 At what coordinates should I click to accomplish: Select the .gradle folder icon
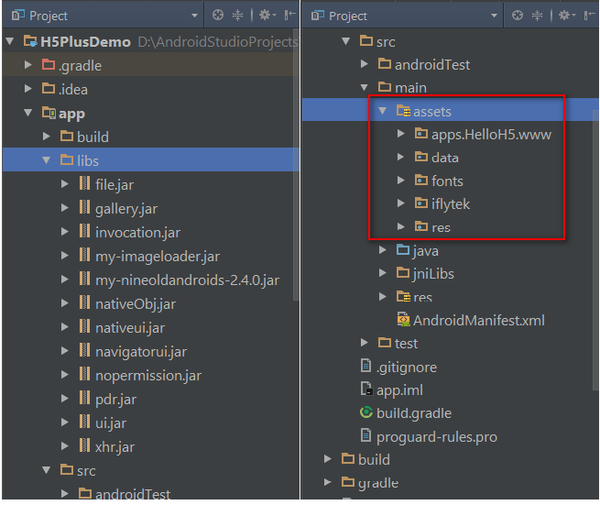(x=48, y=65)
